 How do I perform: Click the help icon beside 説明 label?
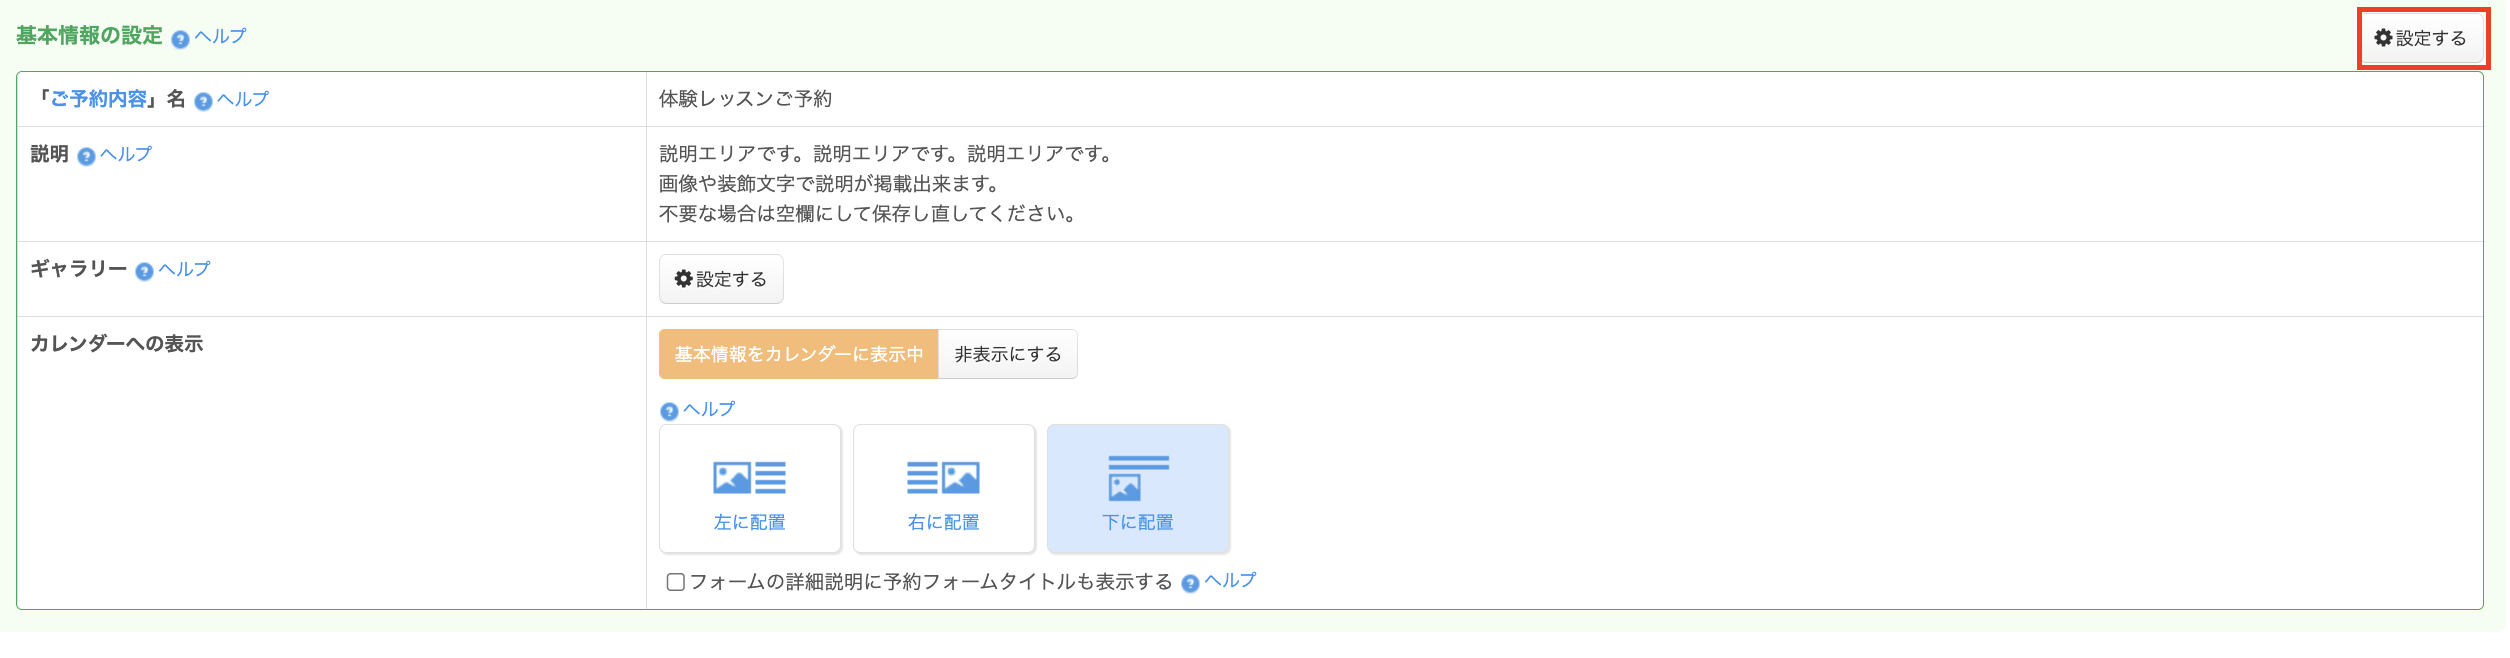point(86,157)
